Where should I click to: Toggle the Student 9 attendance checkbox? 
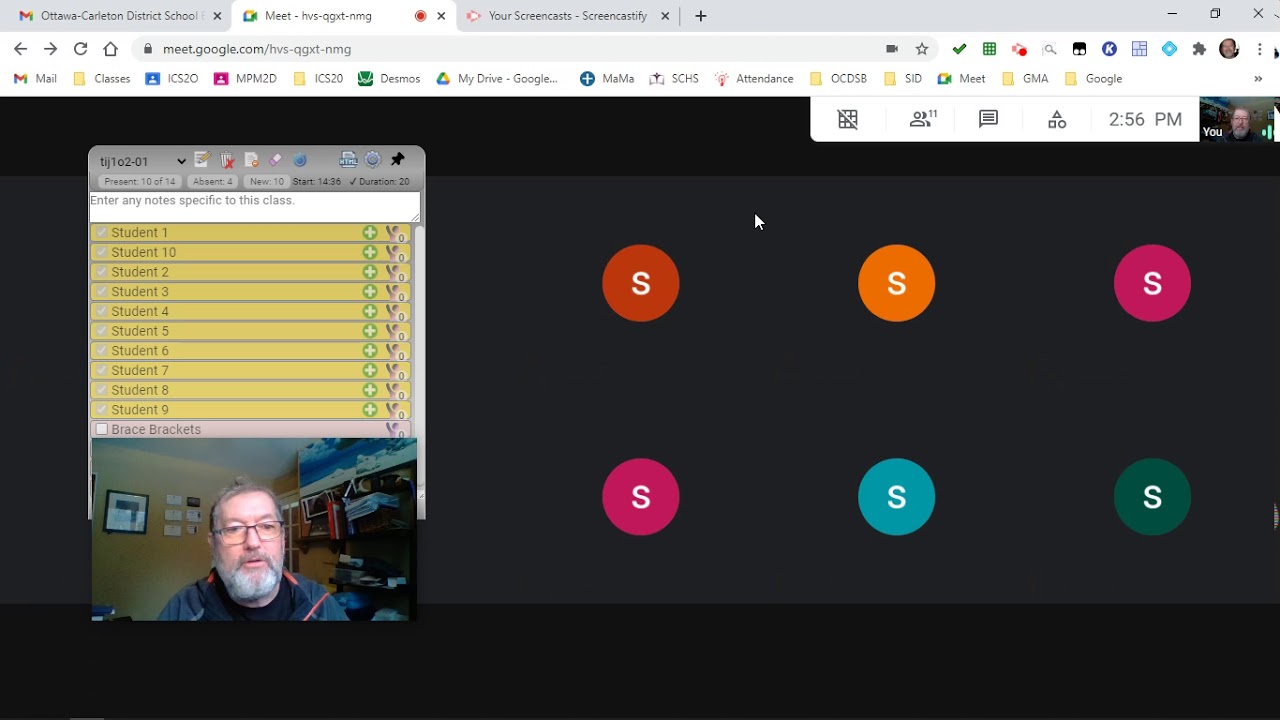tap(101, 409)
